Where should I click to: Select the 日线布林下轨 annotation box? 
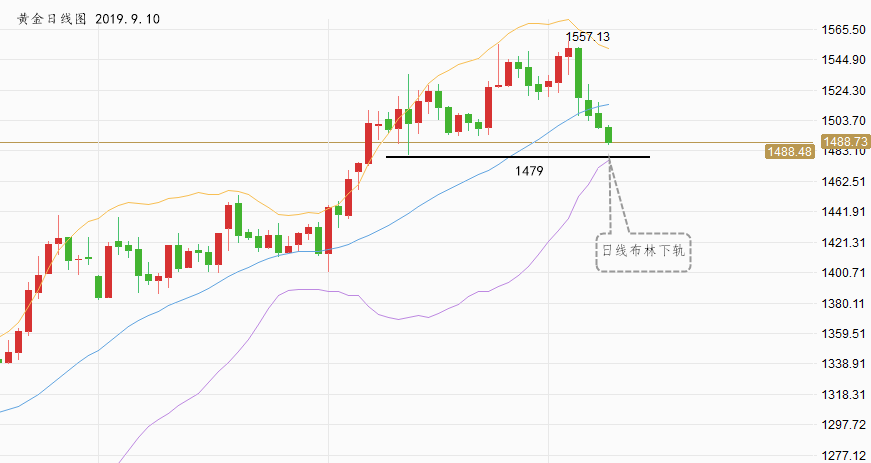pos(642,252)
